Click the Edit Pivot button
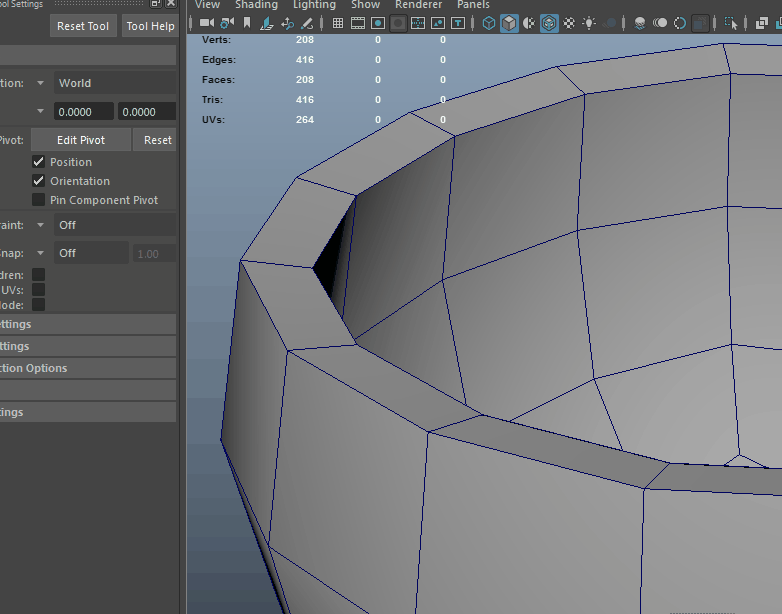 [81, 140]
